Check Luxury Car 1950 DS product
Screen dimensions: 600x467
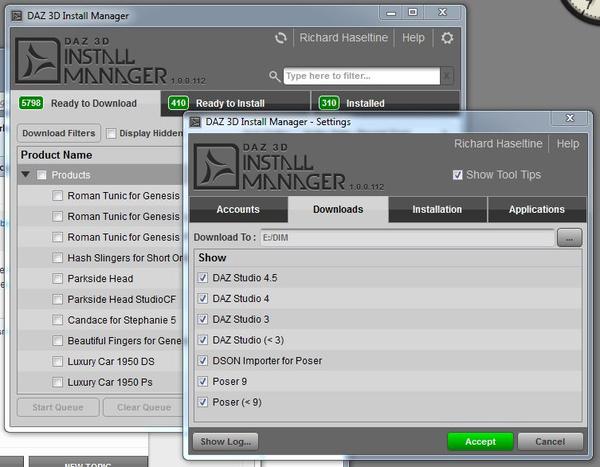click(x=57, y=361)
